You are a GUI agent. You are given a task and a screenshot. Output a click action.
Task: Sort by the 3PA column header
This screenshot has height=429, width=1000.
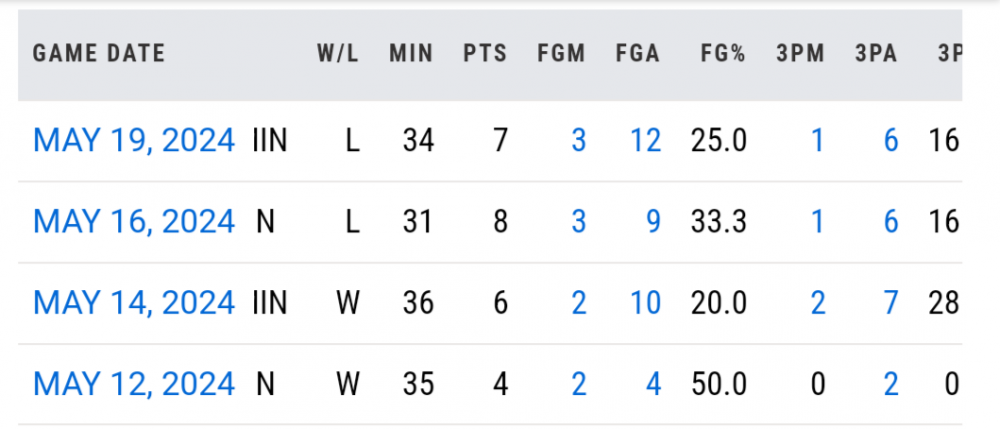coord(876,54)
